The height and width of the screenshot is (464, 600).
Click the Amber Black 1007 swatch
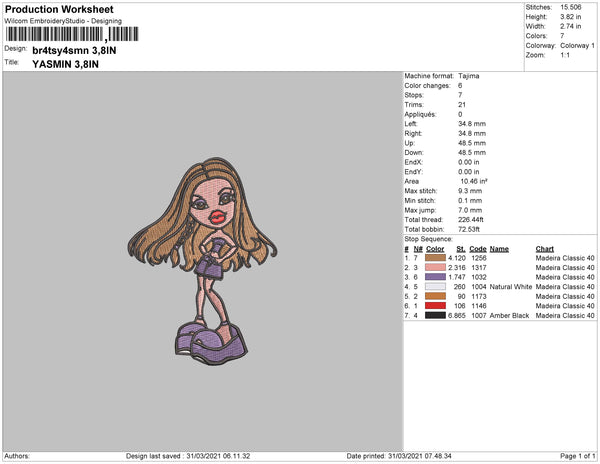(x=435, y=316)
